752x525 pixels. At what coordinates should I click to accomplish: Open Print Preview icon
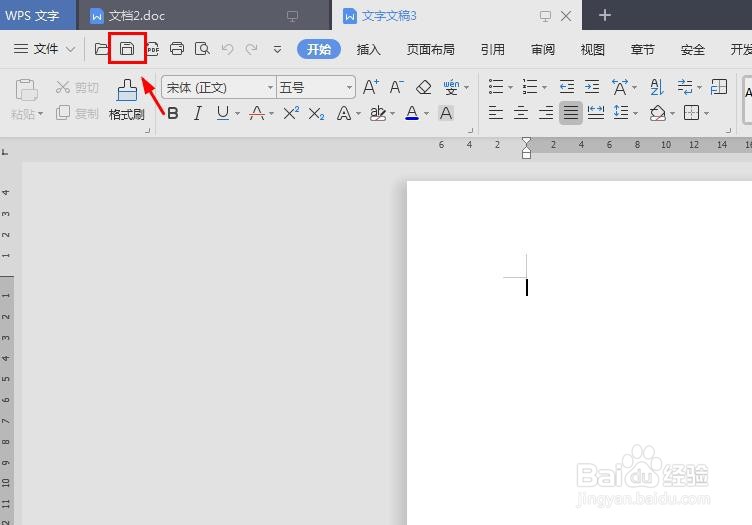click(202, 48)
